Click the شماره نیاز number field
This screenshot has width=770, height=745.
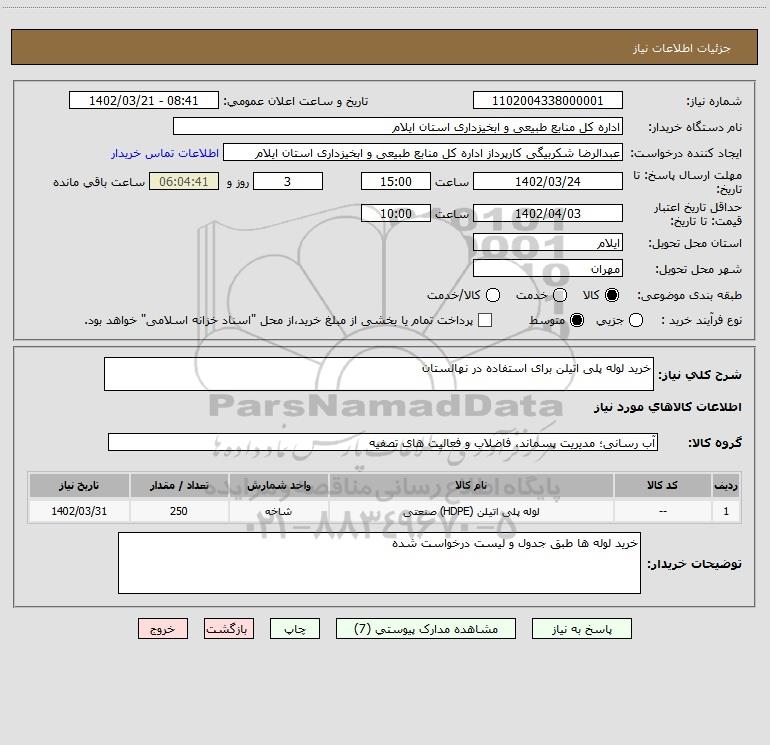pyautogui.click(x=548, y=101)
